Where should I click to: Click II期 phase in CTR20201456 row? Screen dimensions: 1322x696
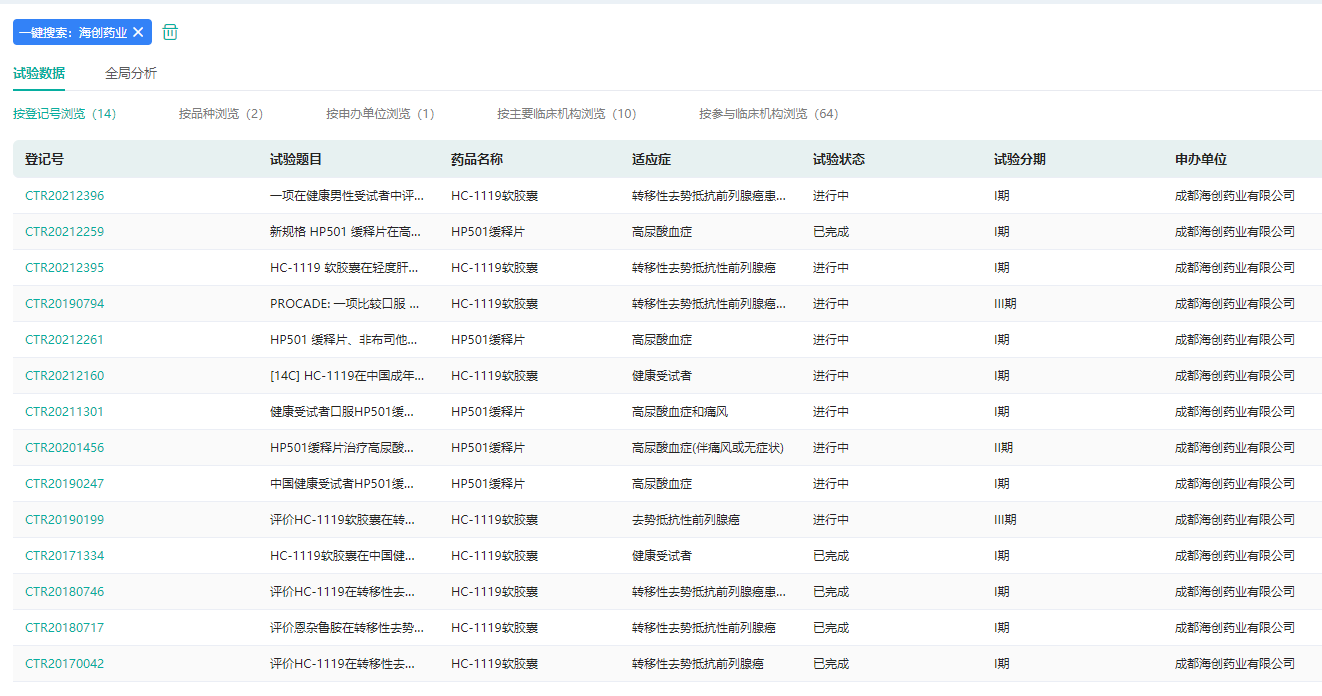coord(1004,448)
